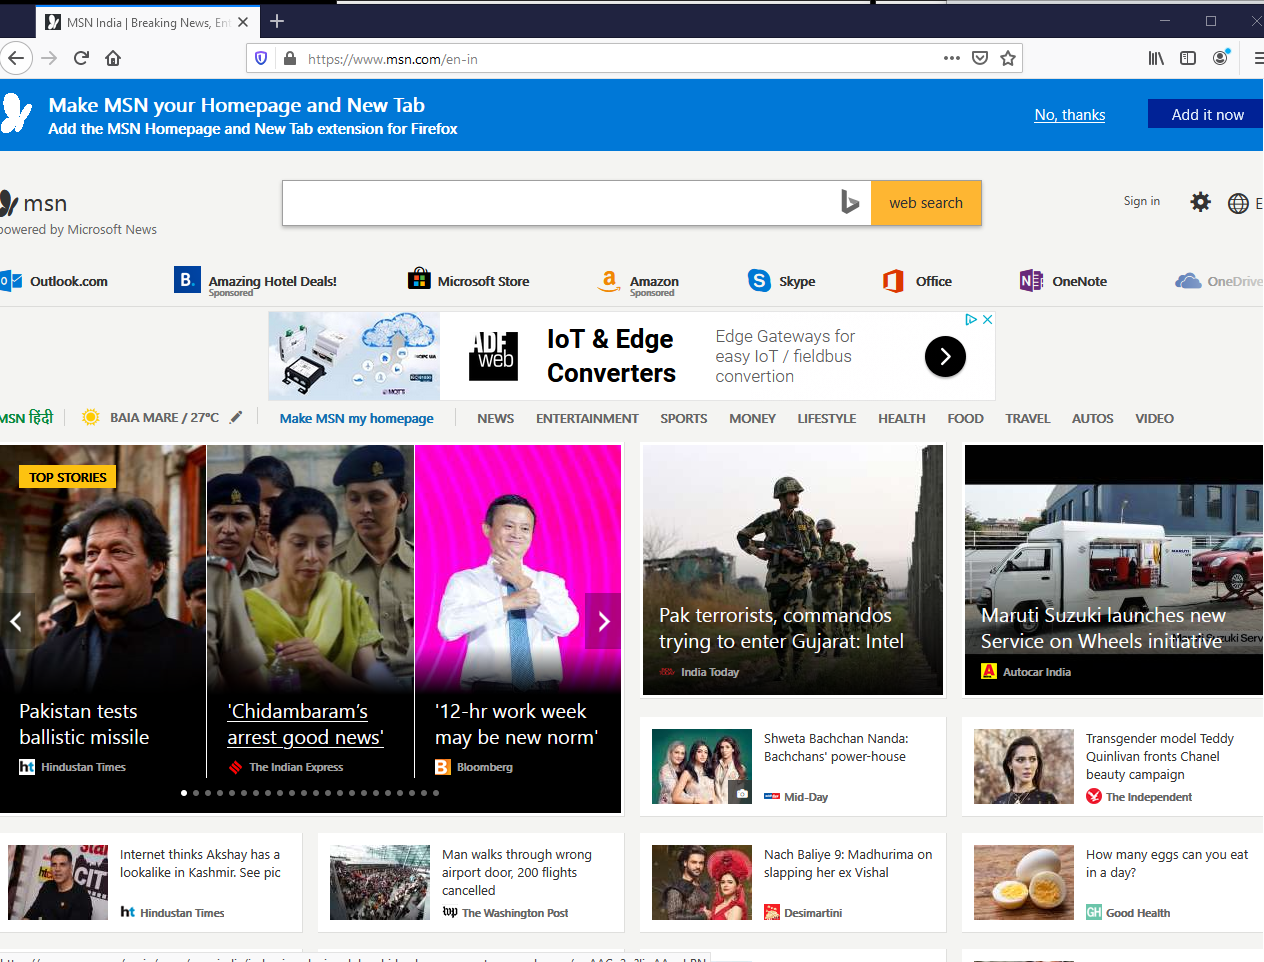Open a new tab with plus button
1264x962 pixels.
277,21
